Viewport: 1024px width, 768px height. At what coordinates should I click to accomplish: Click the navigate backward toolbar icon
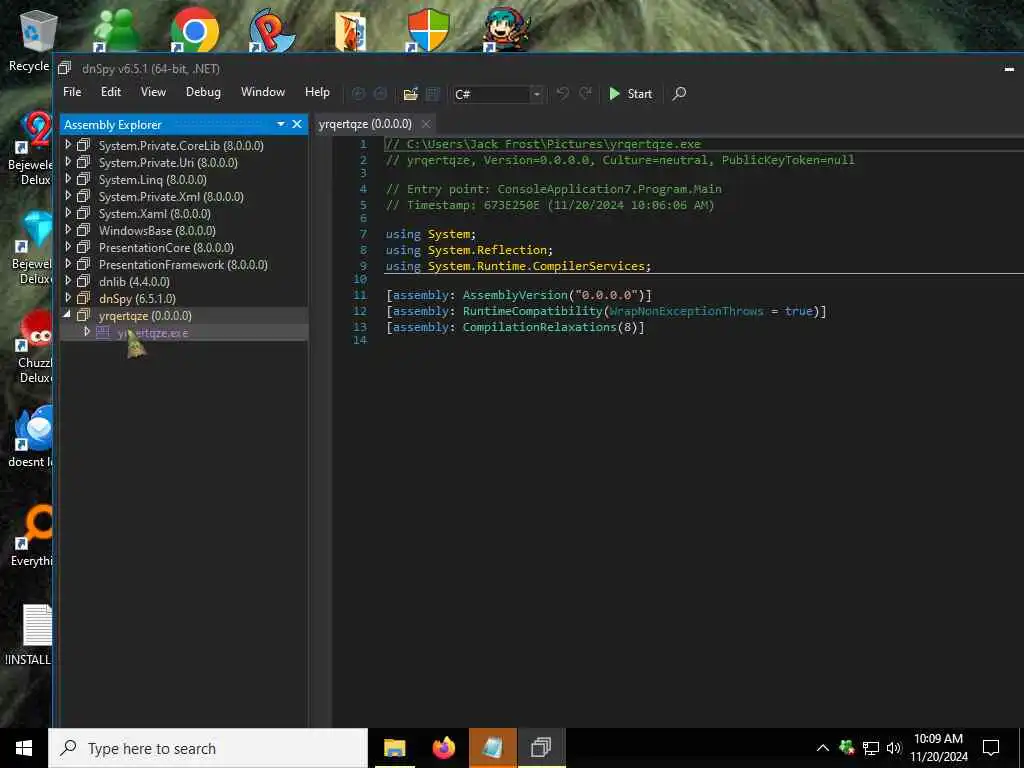359,94
